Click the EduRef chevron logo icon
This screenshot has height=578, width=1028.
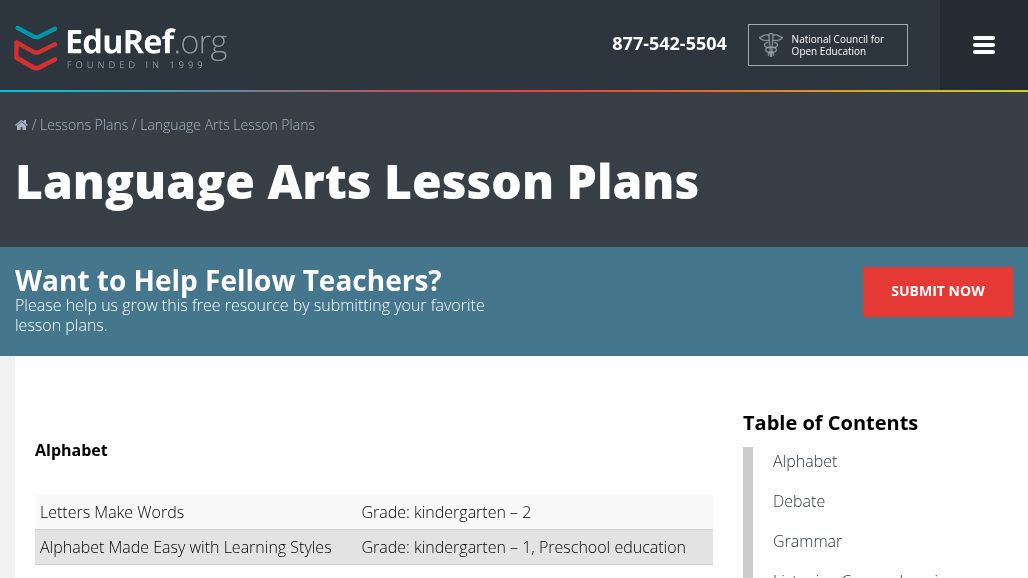pos(36,48)
